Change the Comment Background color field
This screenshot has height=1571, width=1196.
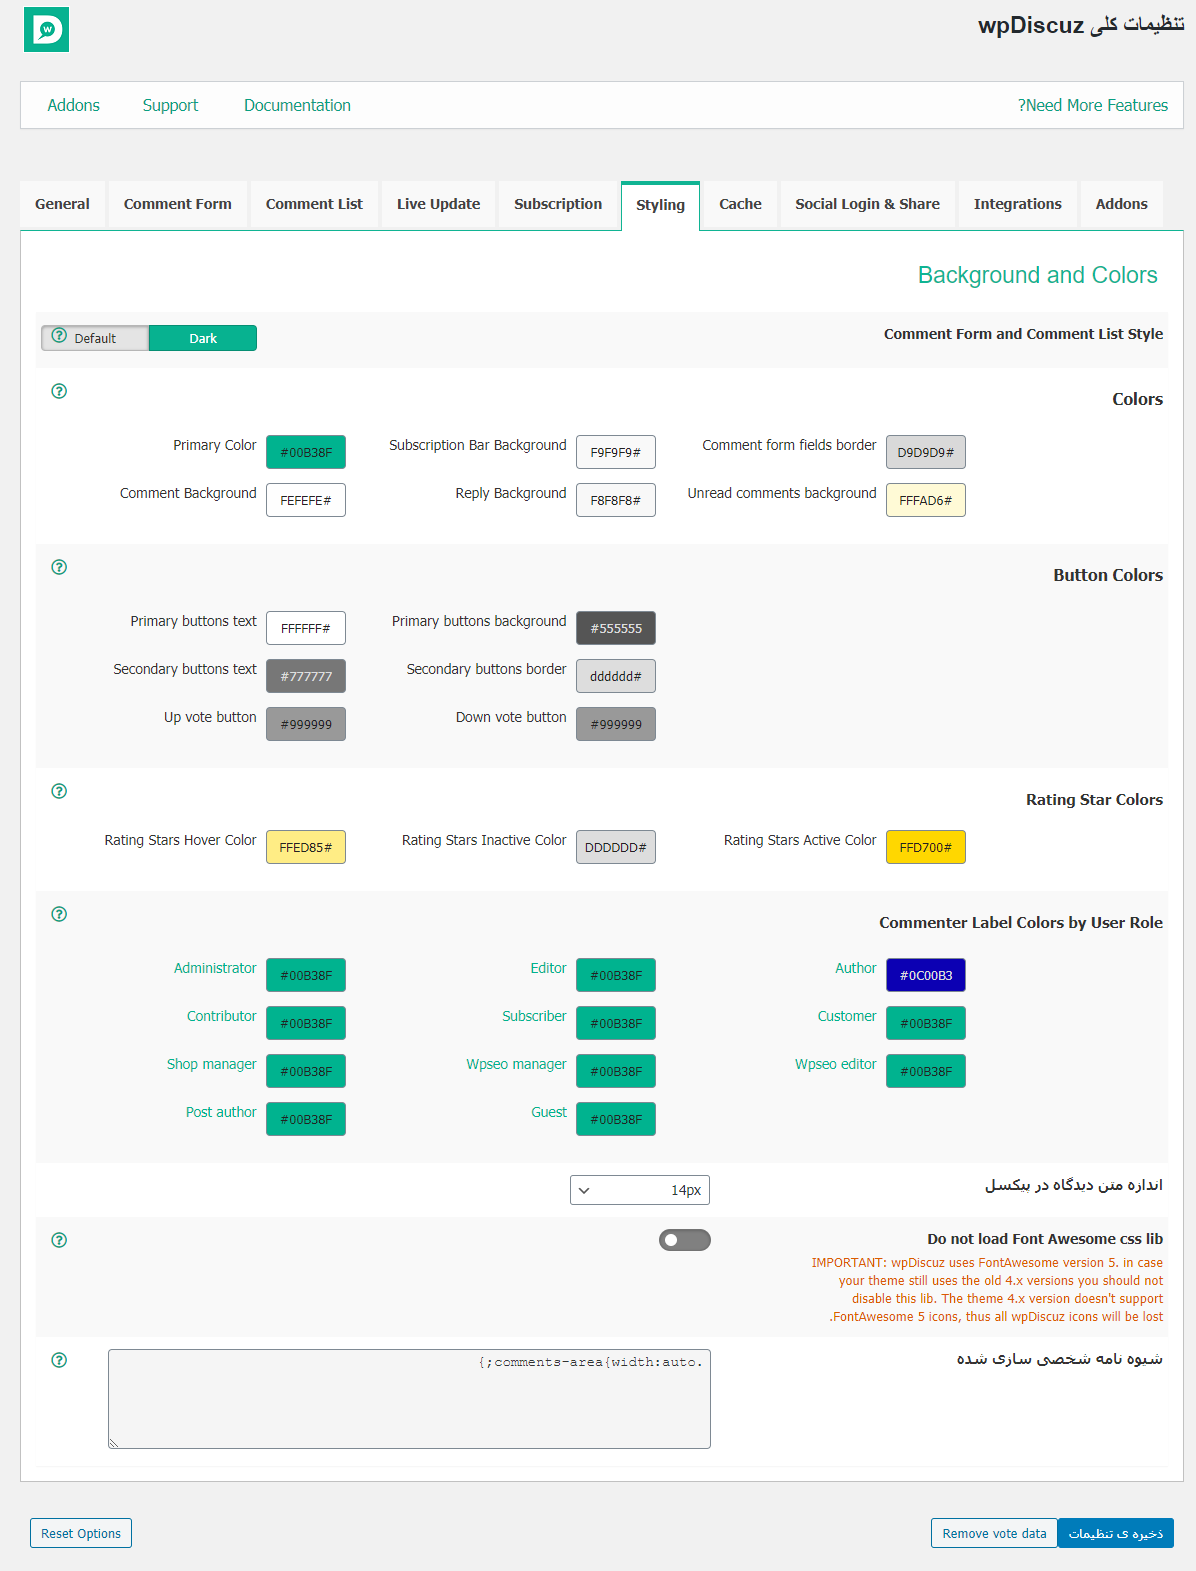[306, 500]
